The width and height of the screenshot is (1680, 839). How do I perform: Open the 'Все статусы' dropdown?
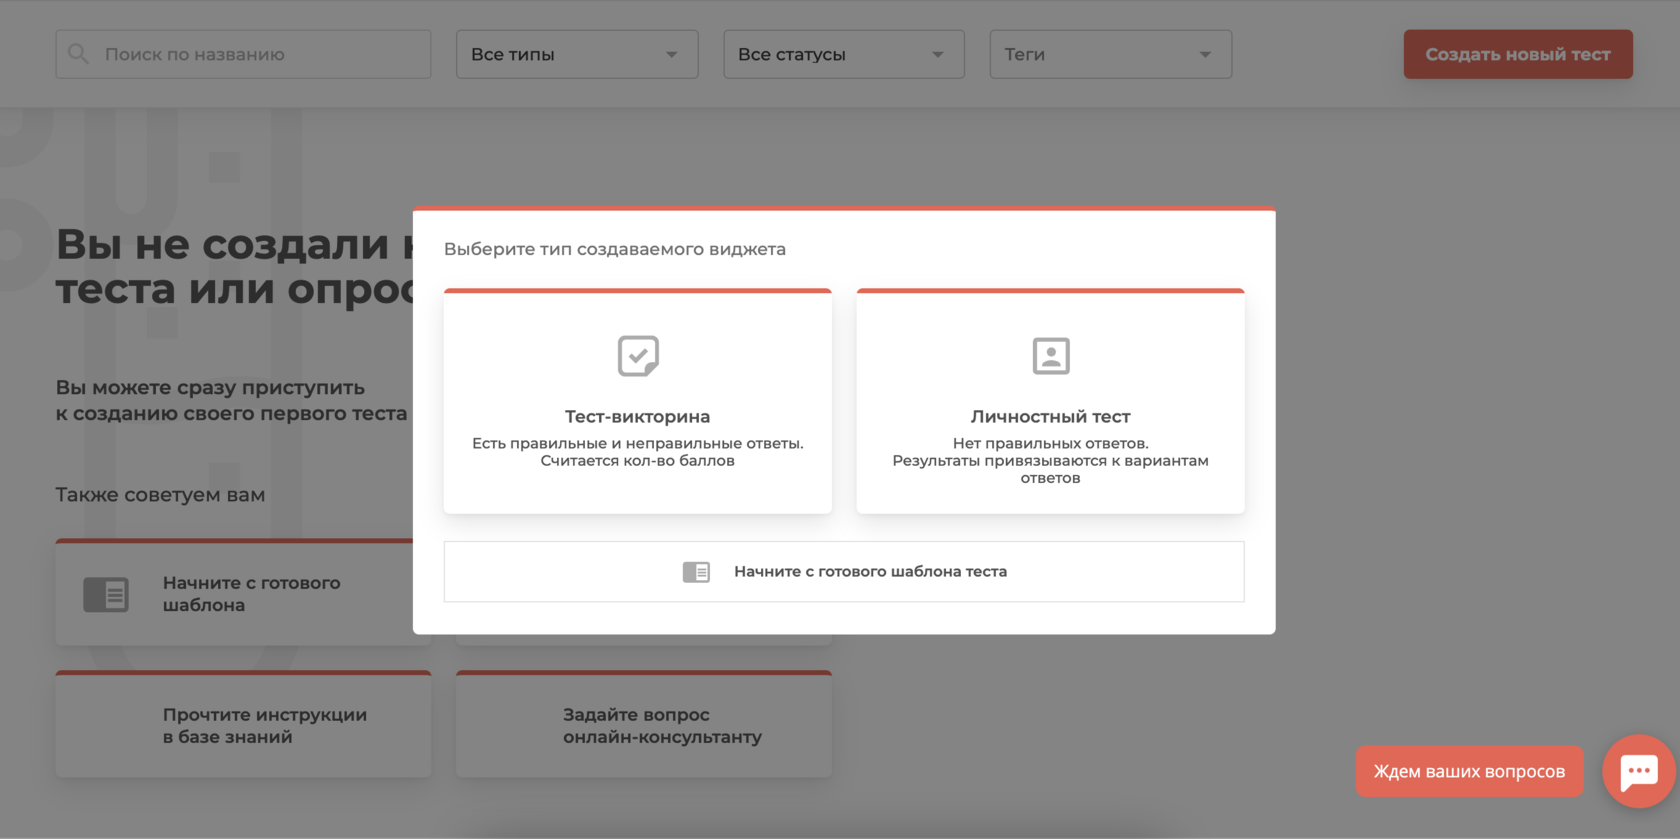point(844,54)
